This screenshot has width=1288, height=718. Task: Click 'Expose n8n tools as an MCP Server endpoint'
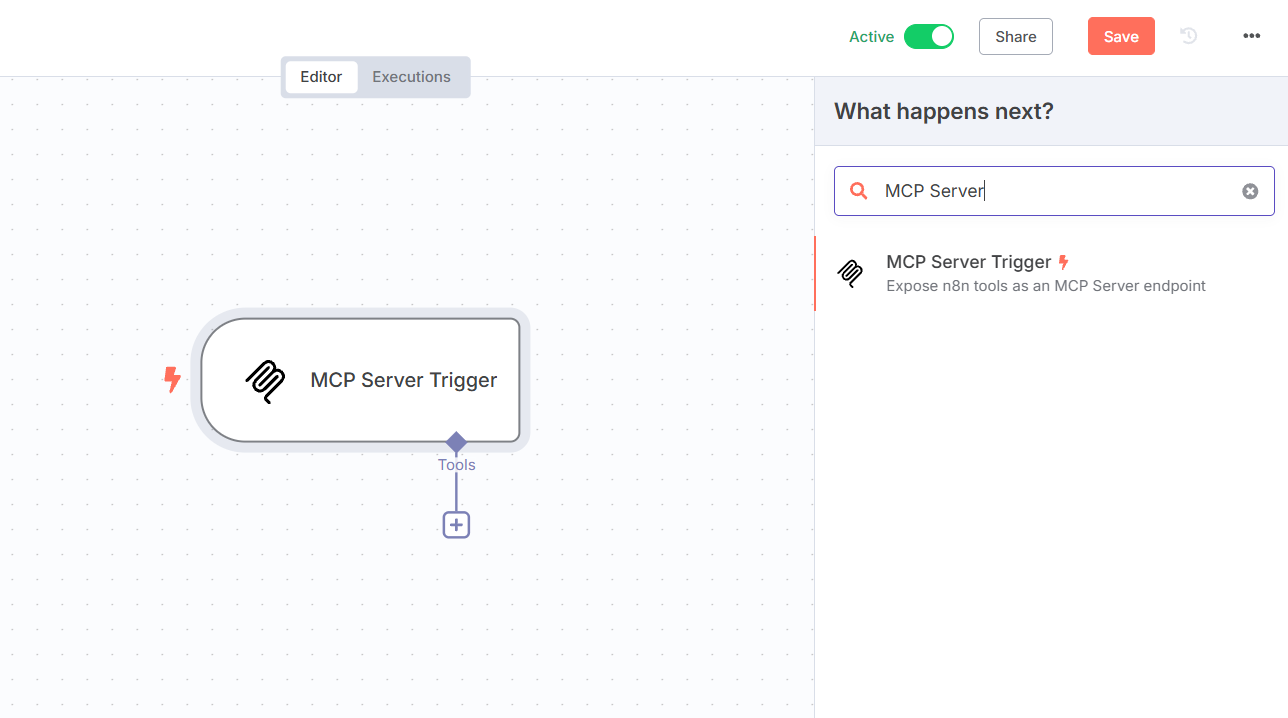coord(1046,286)
